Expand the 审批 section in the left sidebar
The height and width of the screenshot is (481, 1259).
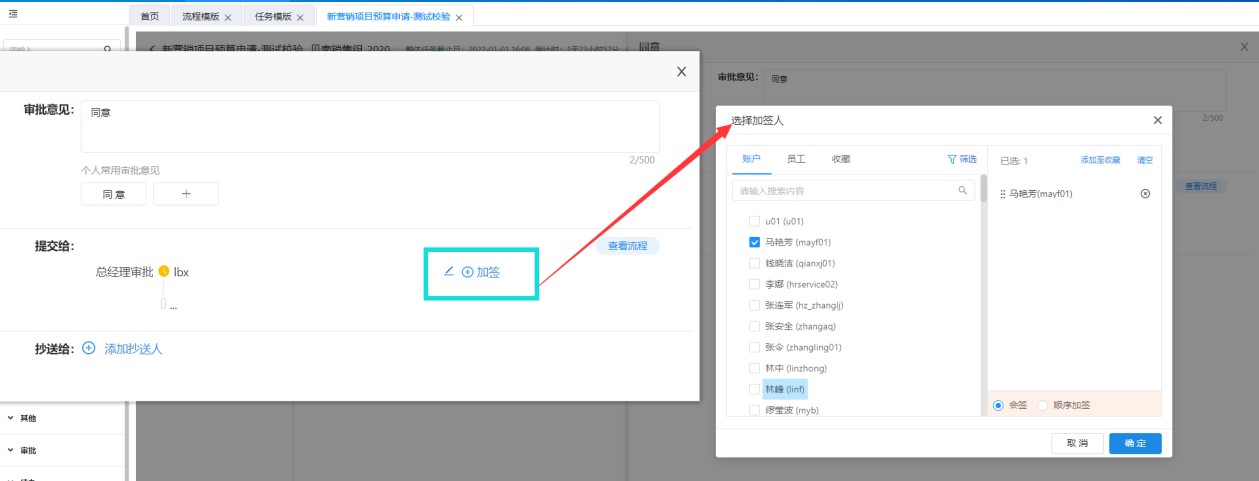point(11,450)
